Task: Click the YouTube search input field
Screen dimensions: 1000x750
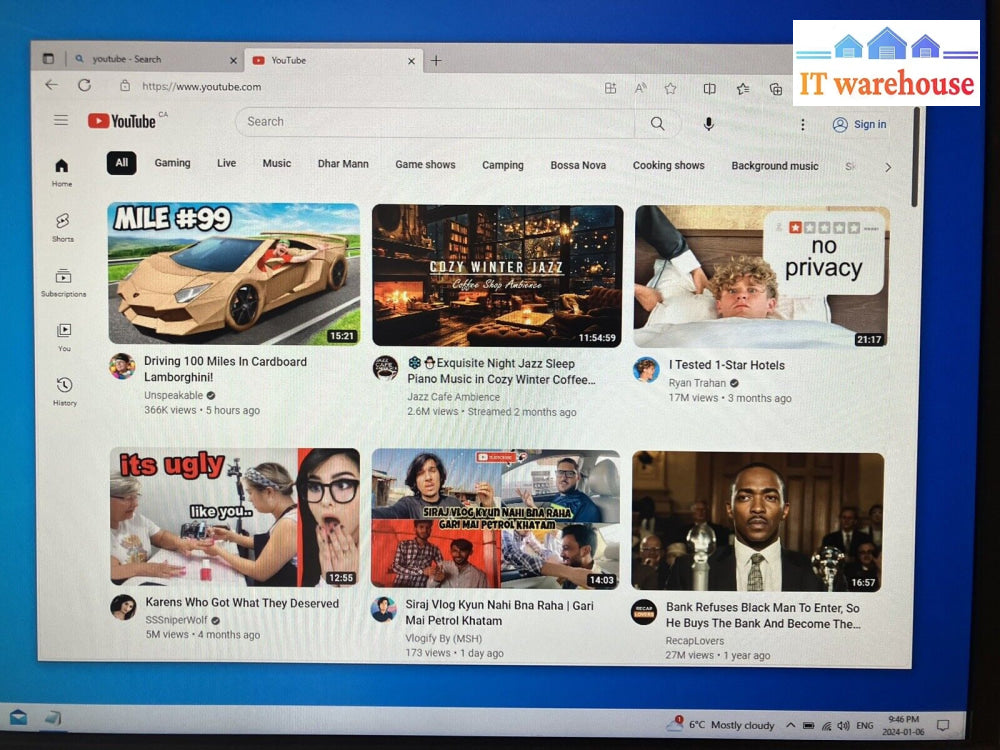Action: [x=435, y=122]
